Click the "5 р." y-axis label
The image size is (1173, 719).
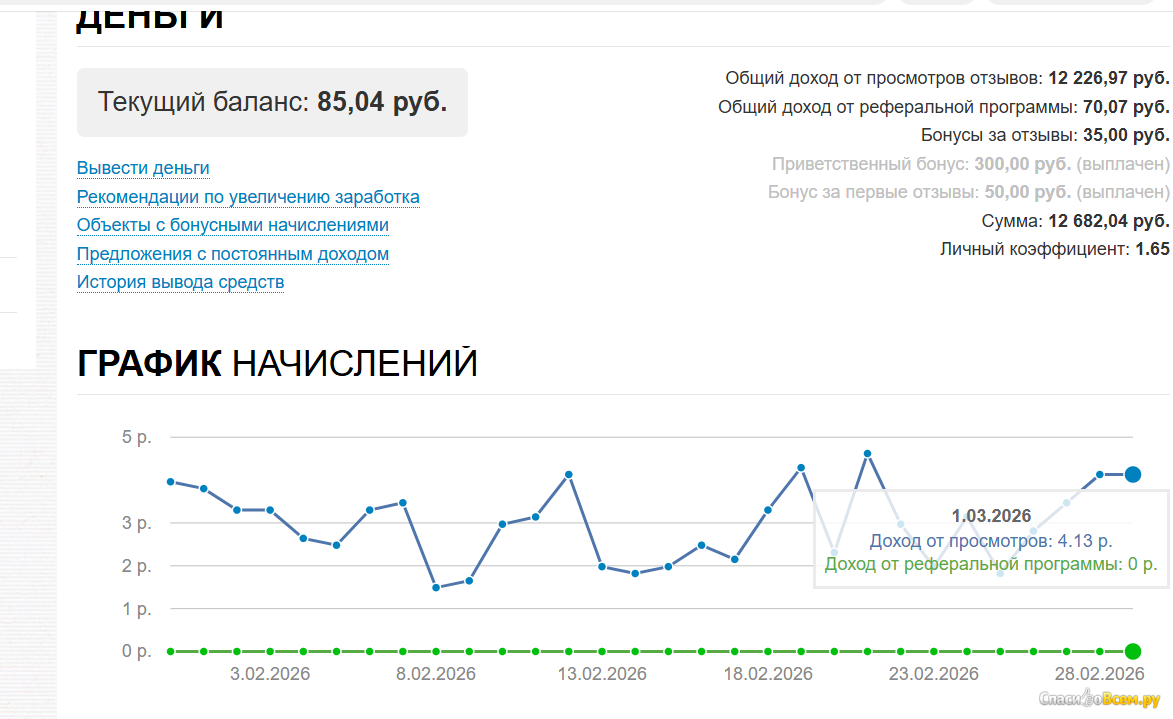click(x=135, y=437)
